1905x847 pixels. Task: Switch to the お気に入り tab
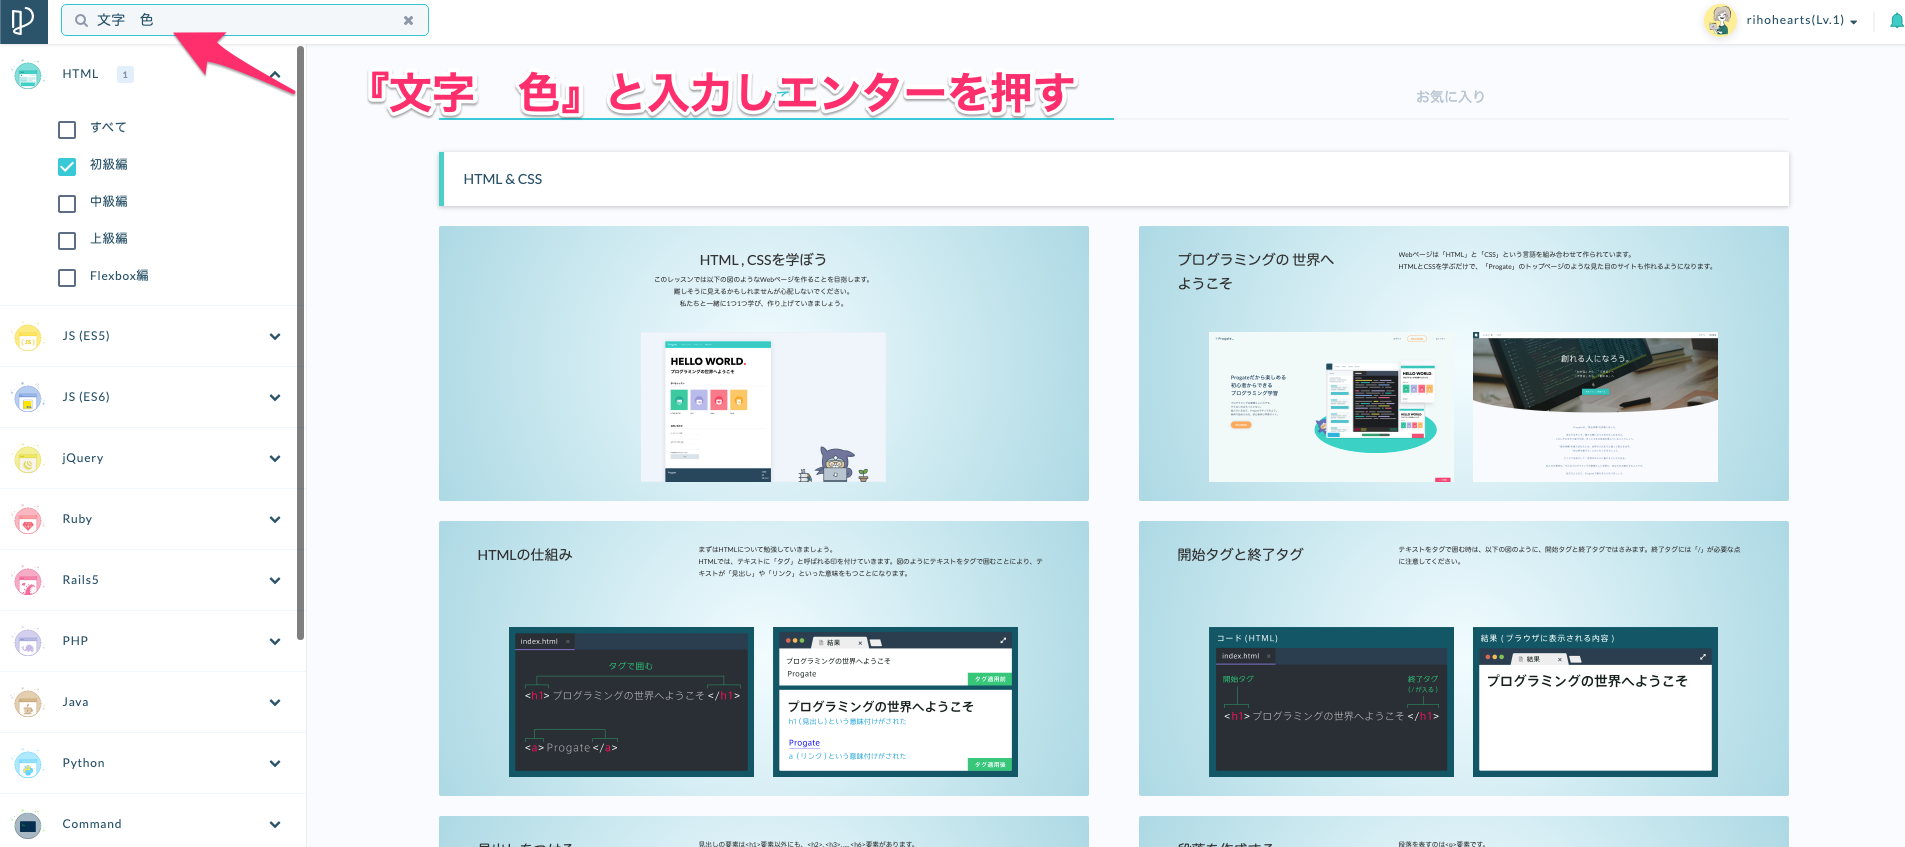click(x=1449, y=97)
